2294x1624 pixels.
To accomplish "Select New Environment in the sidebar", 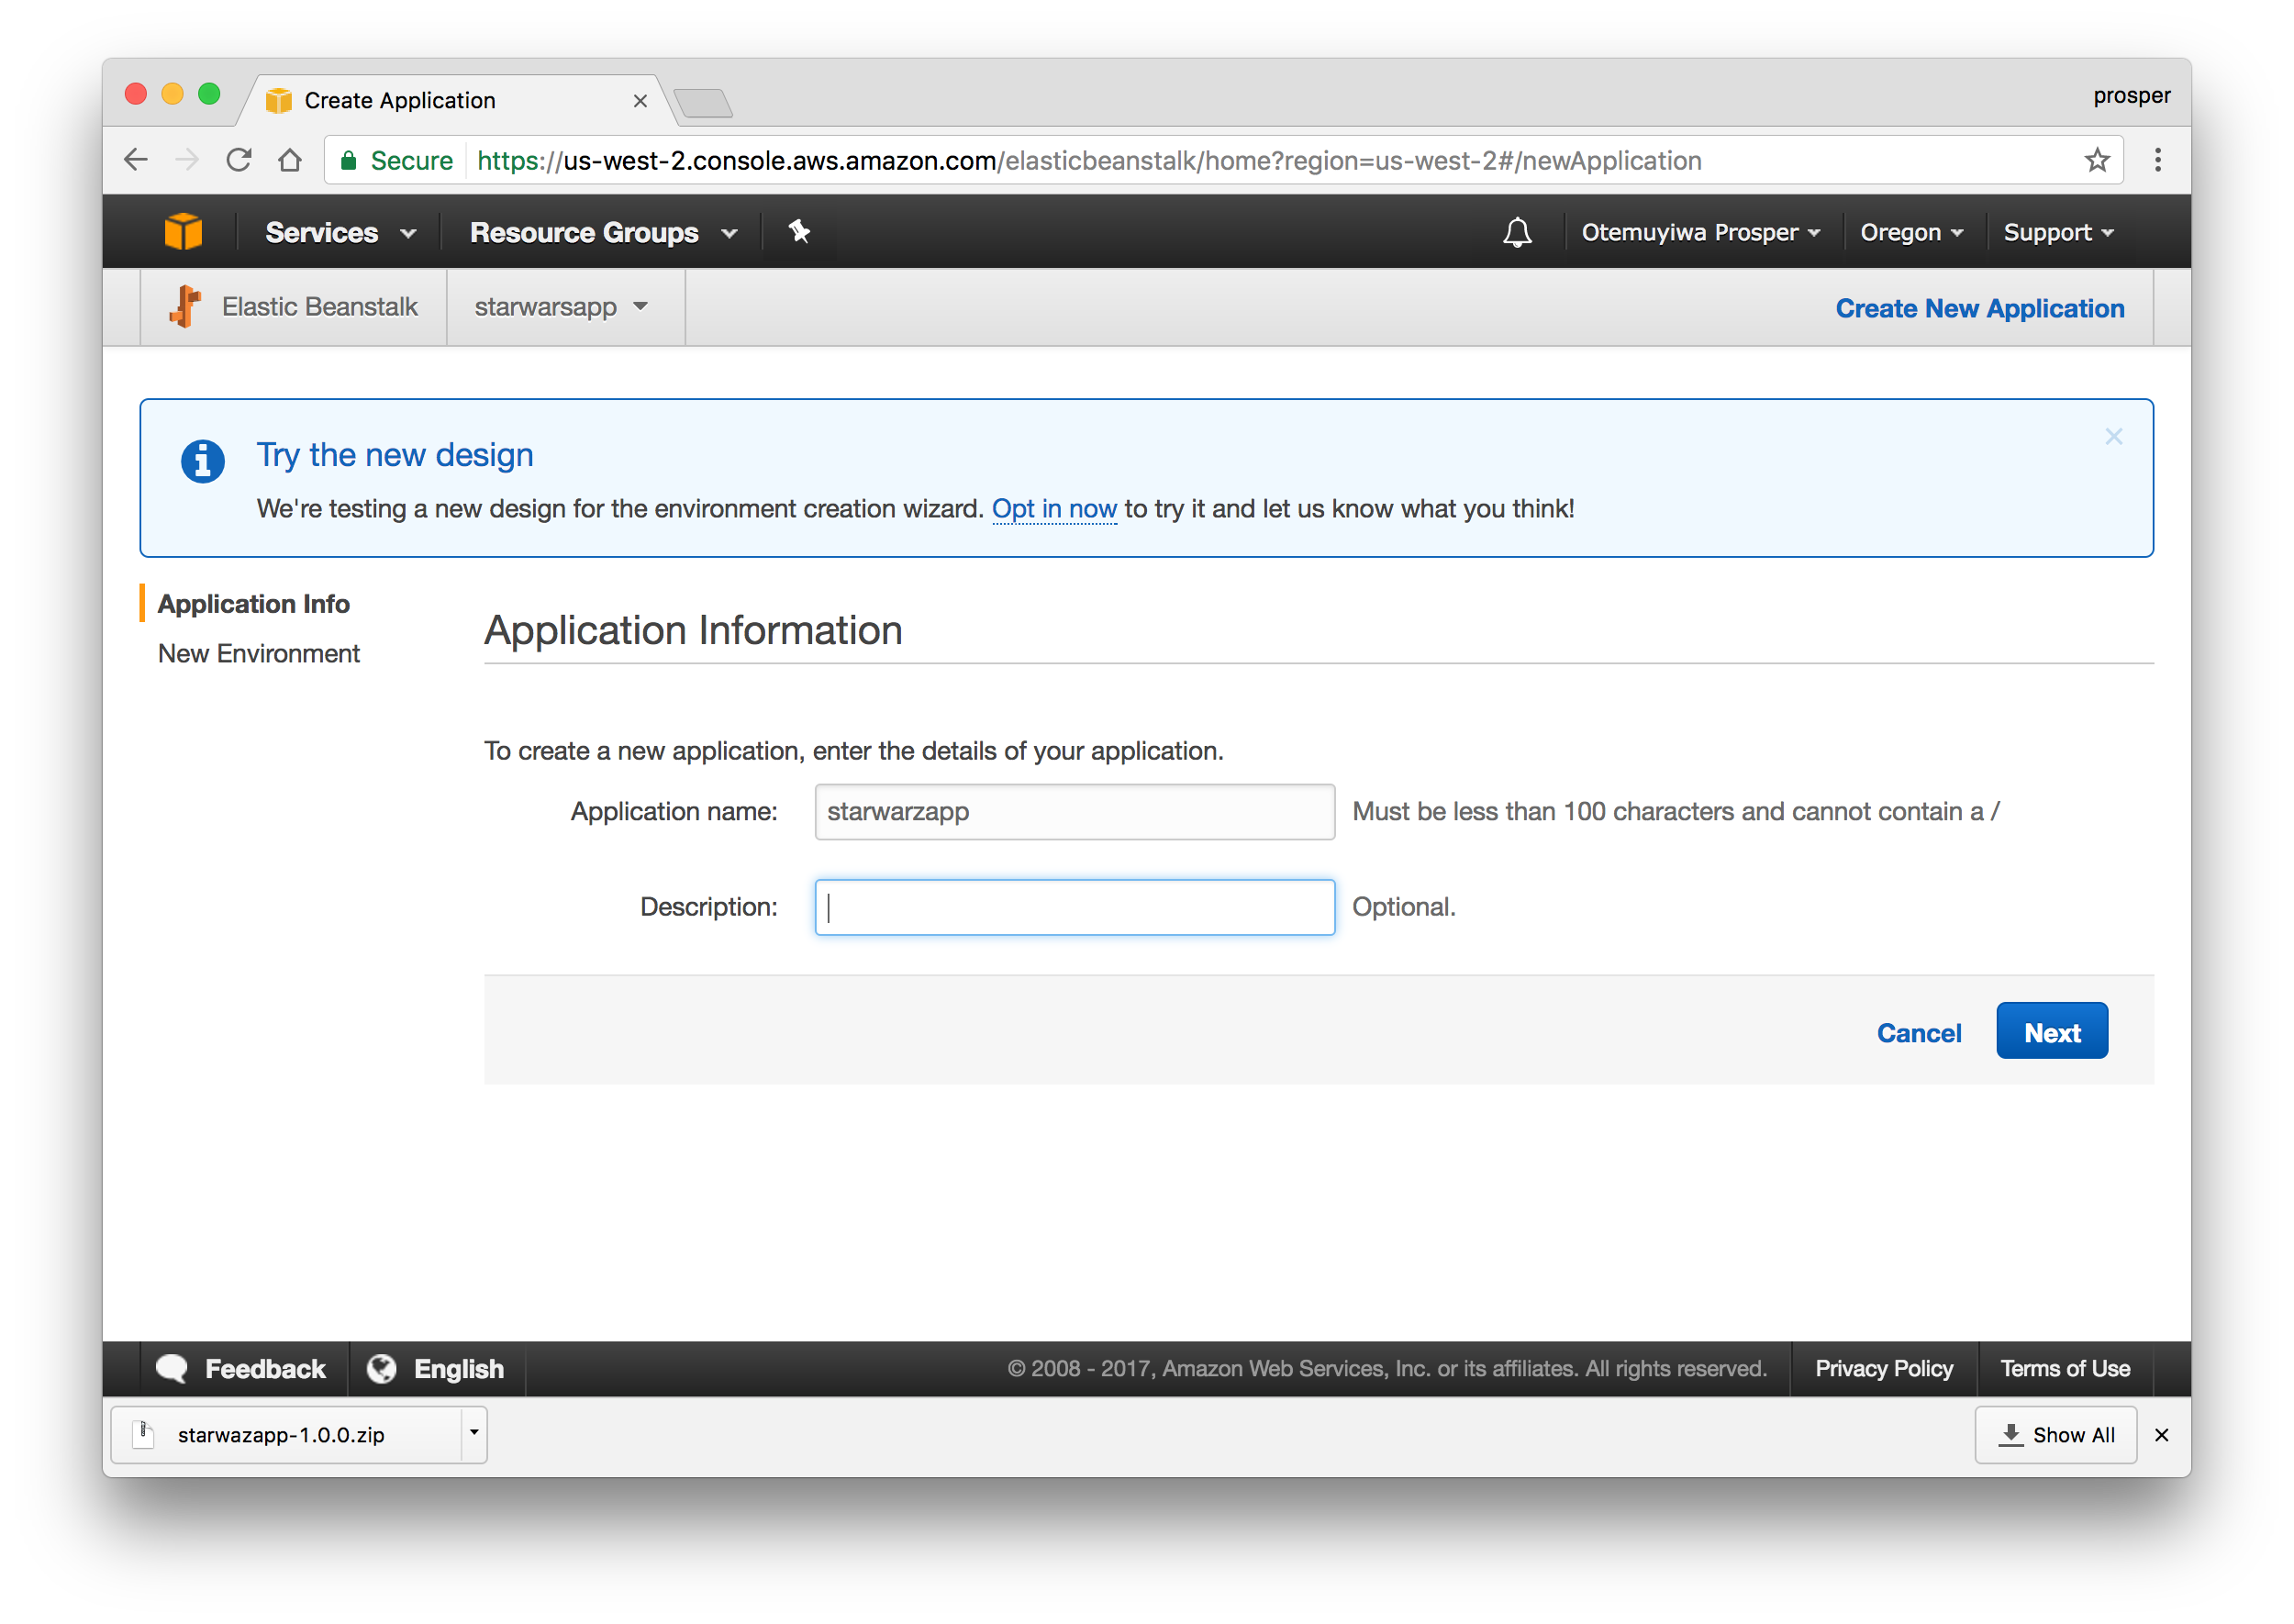I will pyautogui.click(x=259, y=653).
